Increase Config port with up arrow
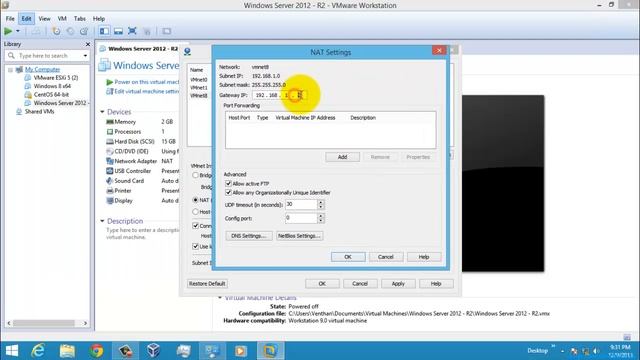The width and height of the screenshot is (640, 360). tap(321, 216)
